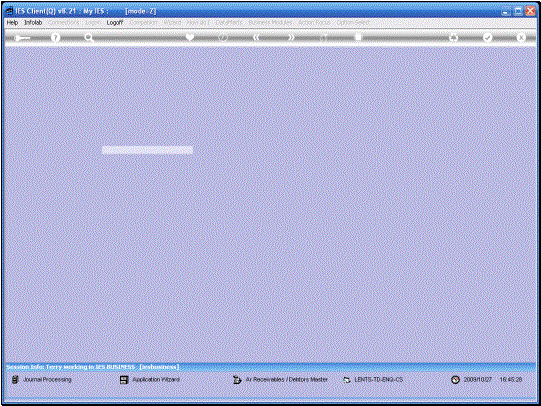Click the magnifying glass search icon
Image resolution: width=541 pixels, height=406 pixels.
pos(89,38)
